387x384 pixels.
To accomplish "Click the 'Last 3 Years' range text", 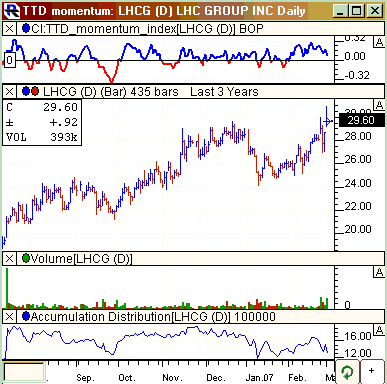I will click(x=224, y=92).
